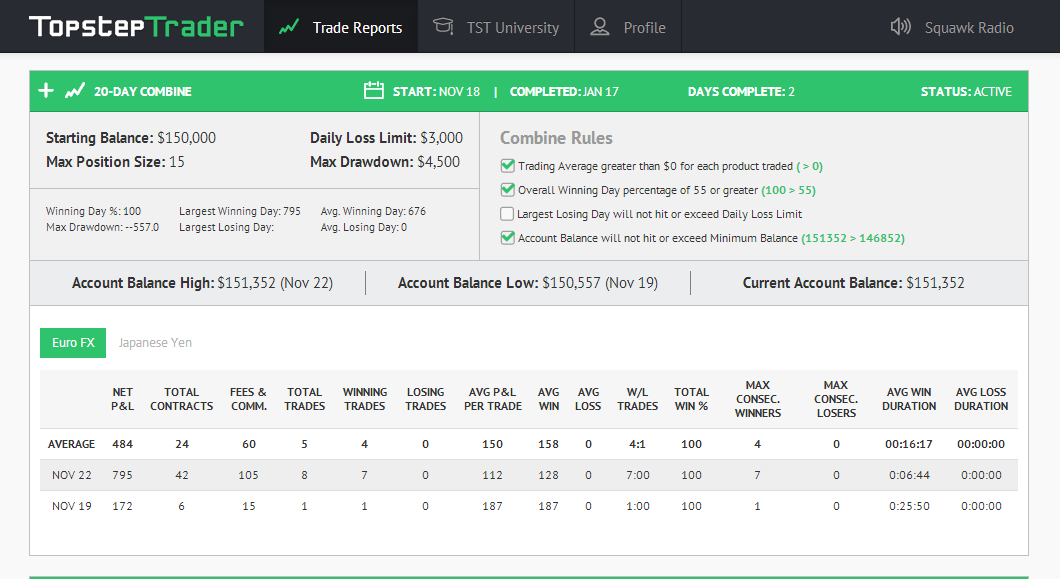This screenshot has height=579, width=1060.
Task: Open Squawk Radio
Action: pos(952,27)
